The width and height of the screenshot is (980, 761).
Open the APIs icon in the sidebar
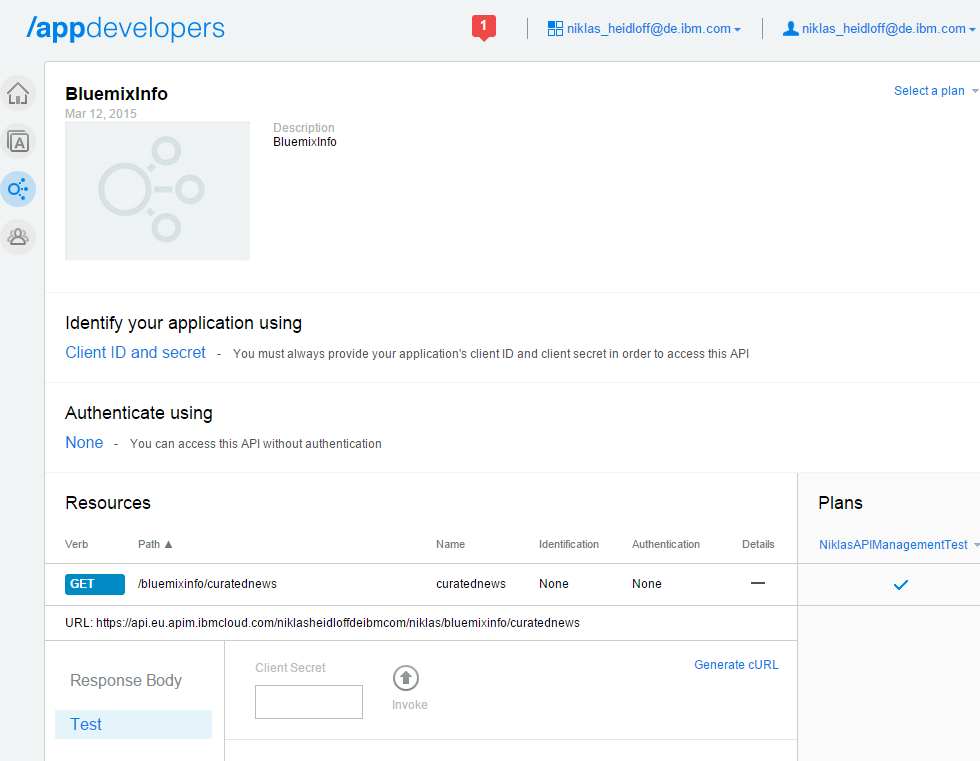tap(18, 189)
